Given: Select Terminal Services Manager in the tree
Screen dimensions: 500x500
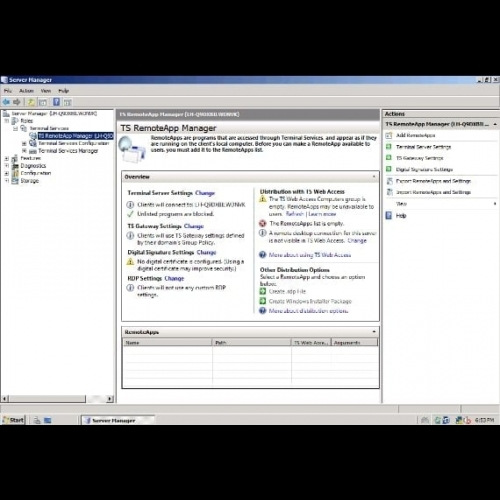Looking at the screenshot, I should coord(68,151).
